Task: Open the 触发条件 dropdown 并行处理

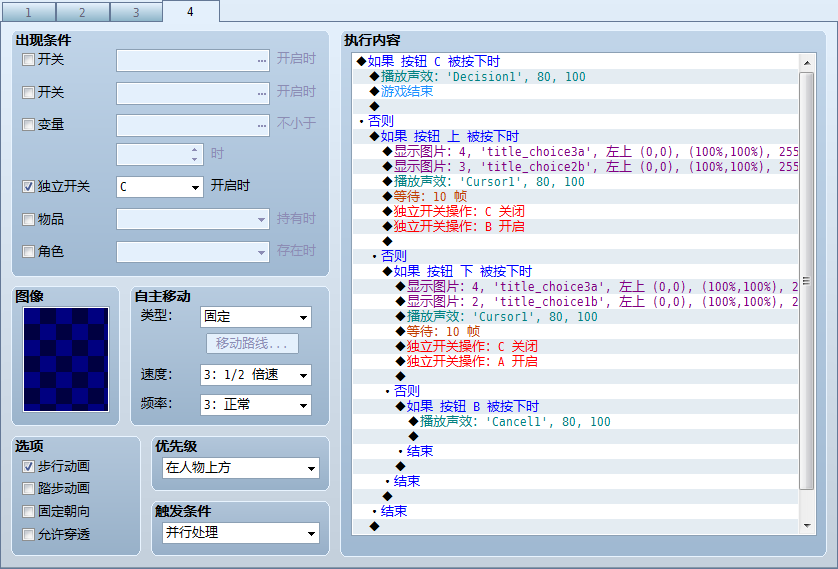Action: [x=241, y=533]
